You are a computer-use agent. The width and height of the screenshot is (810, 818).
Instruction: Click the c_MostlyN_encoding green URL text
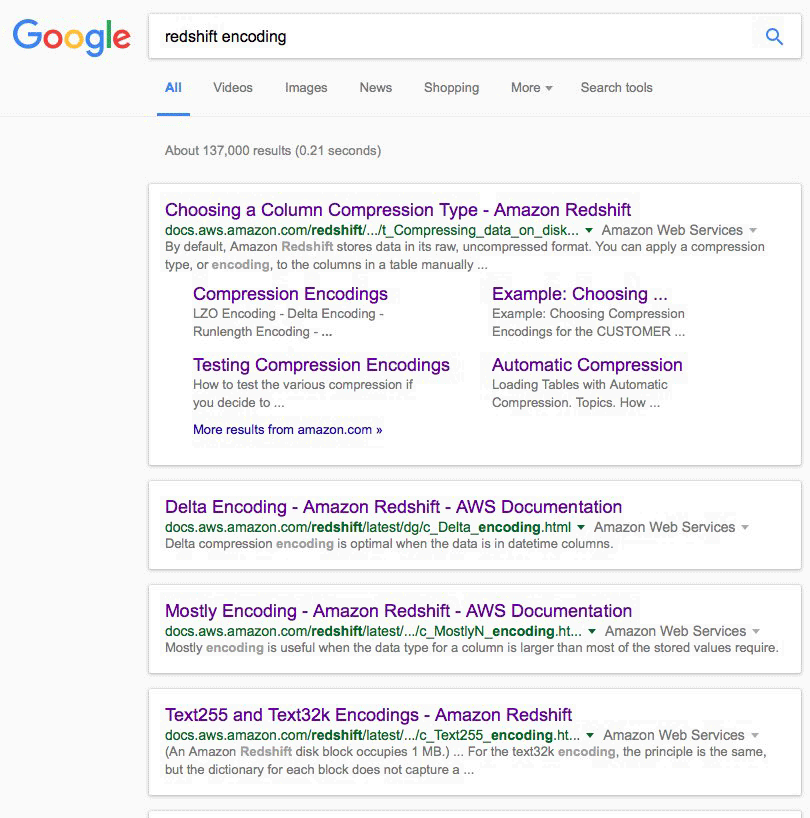(373, 631)
